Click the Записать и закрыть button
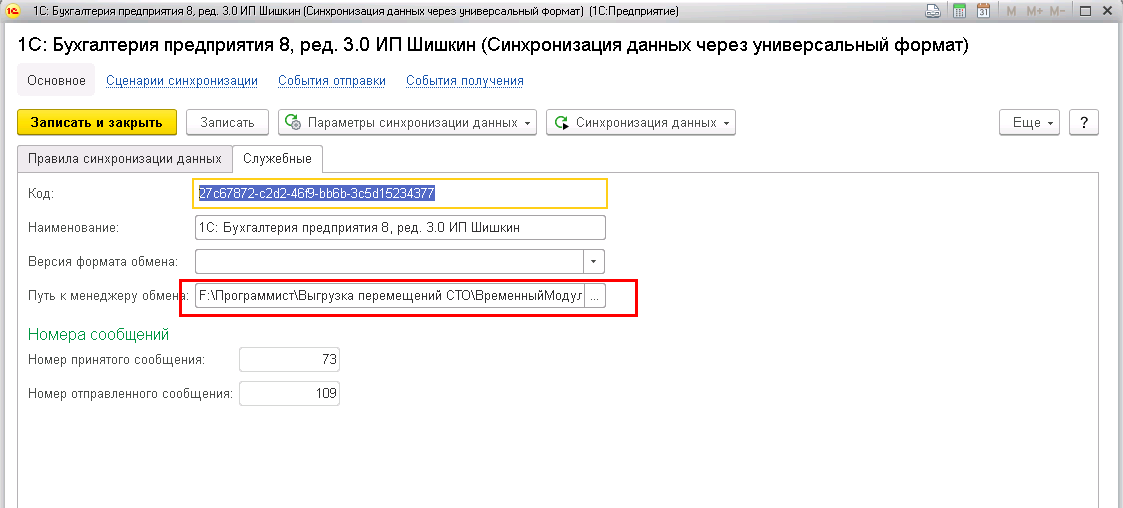The height and width of the screenshot is (508, 1123). coord(96,123)
